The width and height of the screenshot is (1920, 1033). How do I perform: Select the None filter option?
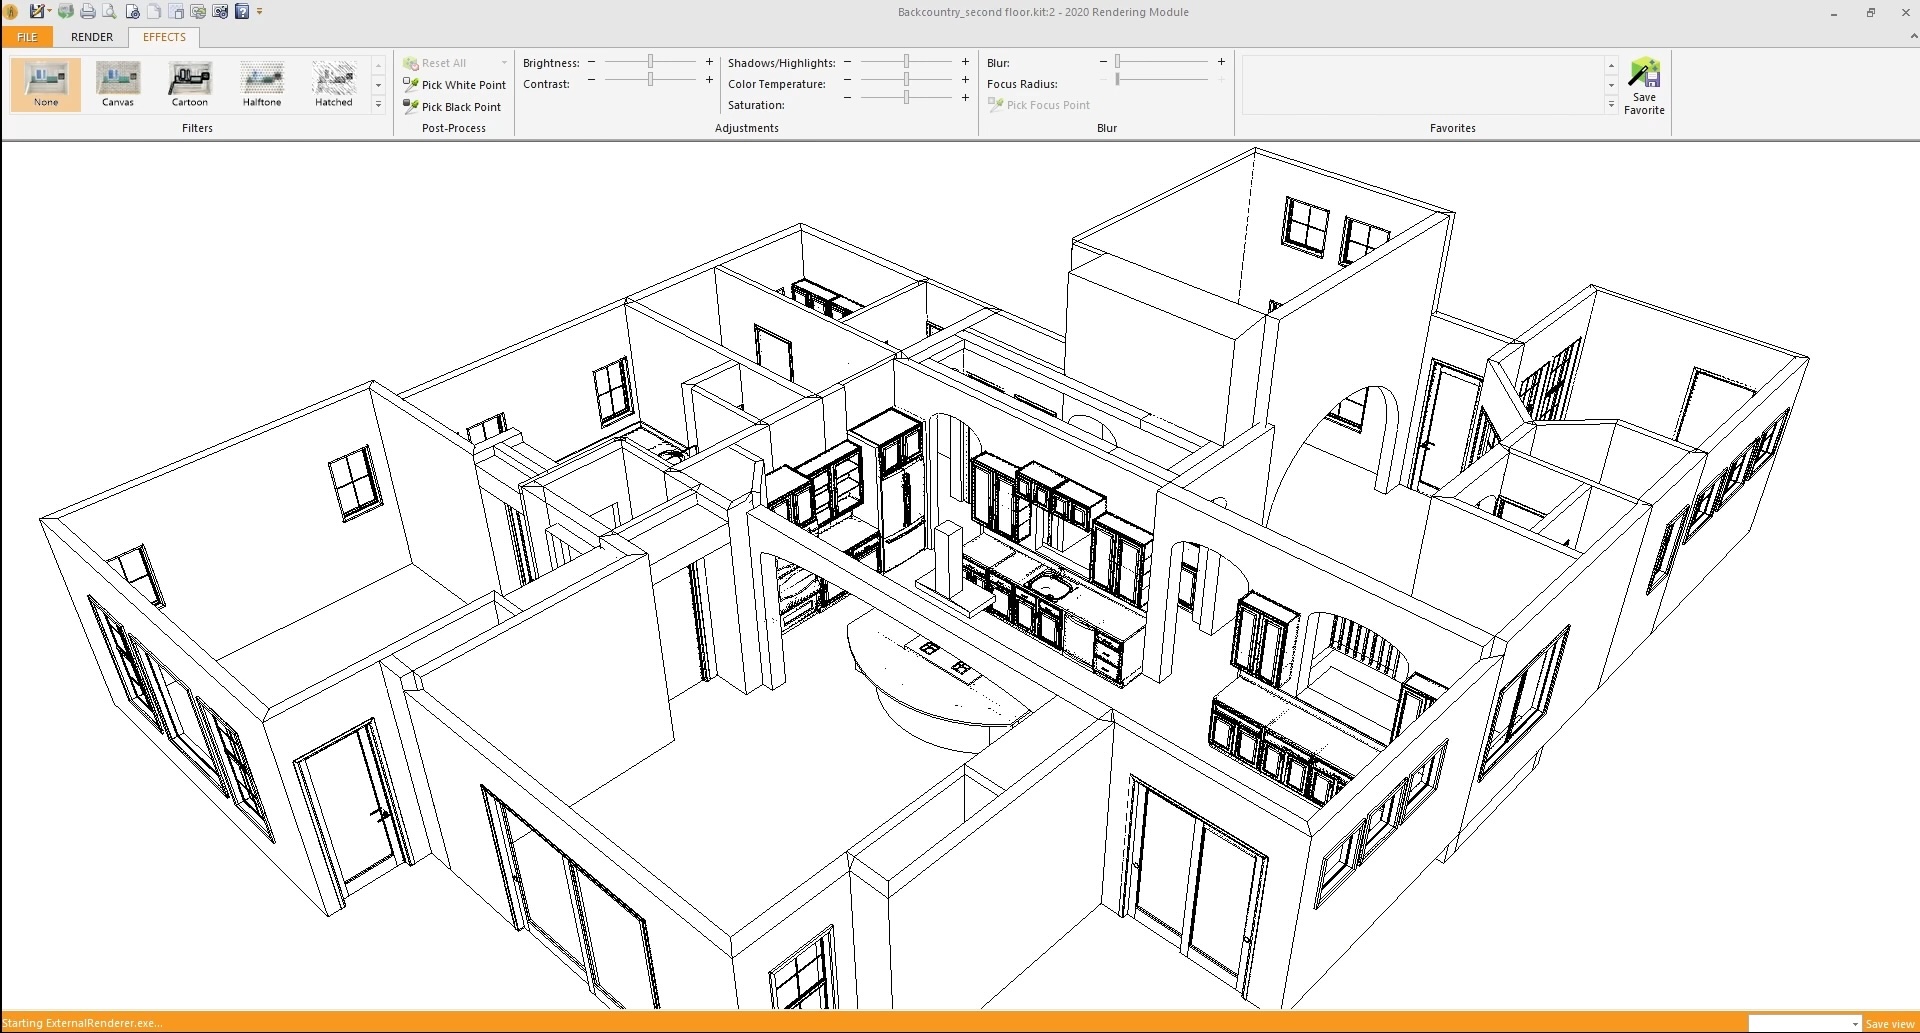(46, 85)
